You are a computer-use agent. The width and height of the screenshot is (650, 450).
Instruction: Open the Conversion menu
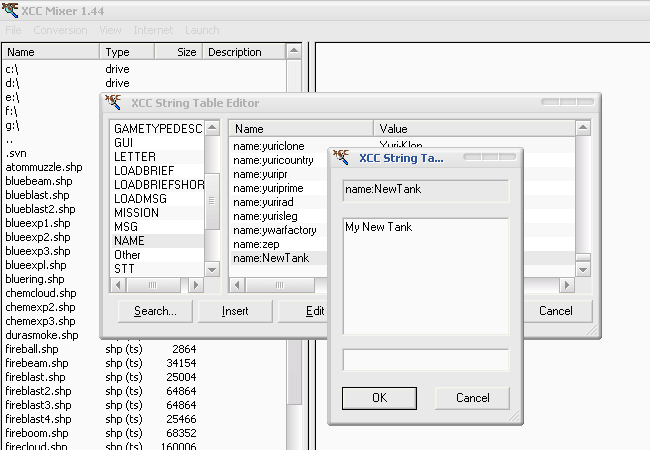60,30
